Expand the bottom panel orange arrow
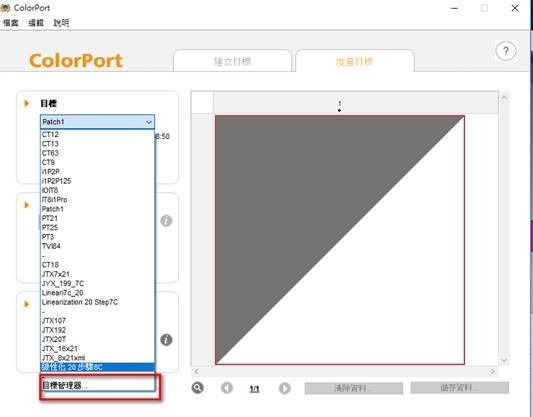 27,304
